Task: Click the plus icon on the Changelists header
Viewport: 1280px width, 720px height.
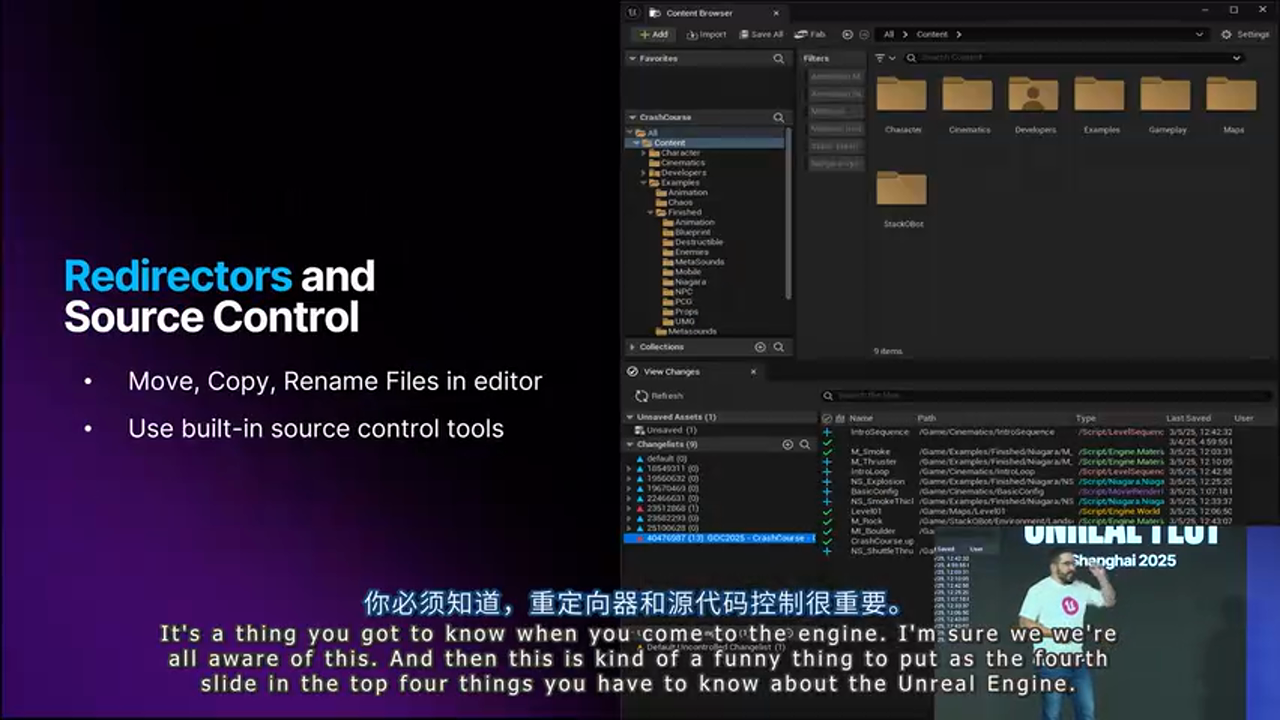Action: pyautogui.click(x=788, y=444)
